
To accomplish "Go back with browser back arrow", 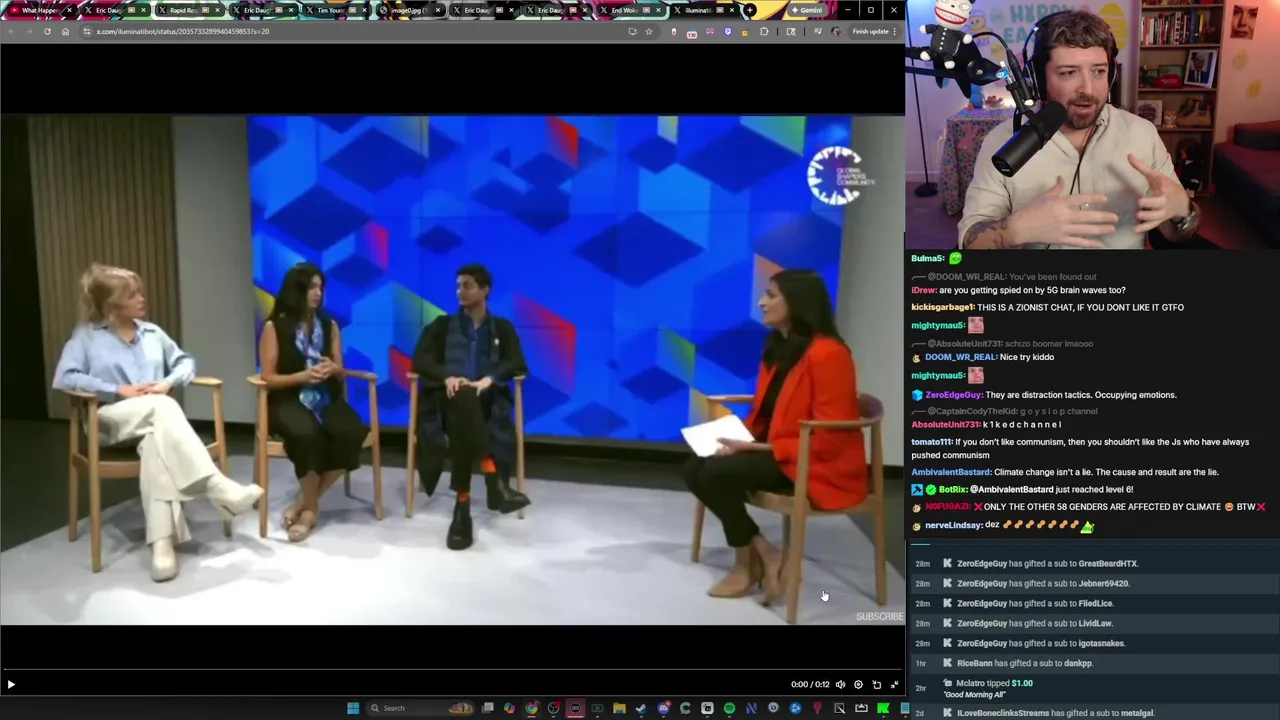I will tap(11, 31).
